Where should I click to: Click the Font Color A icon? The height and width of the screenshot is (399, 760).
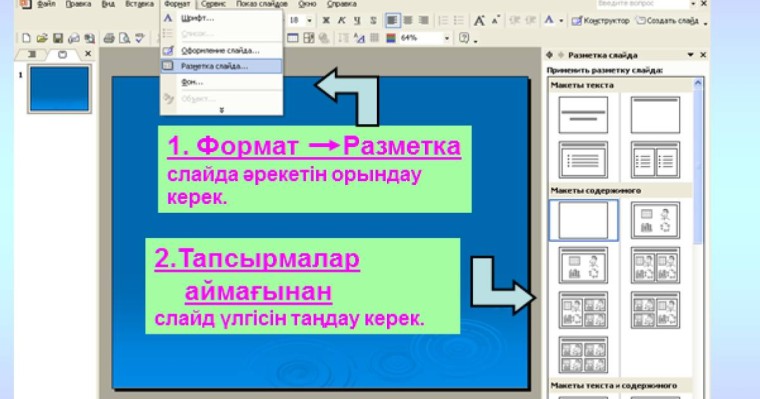pos(549,20)
